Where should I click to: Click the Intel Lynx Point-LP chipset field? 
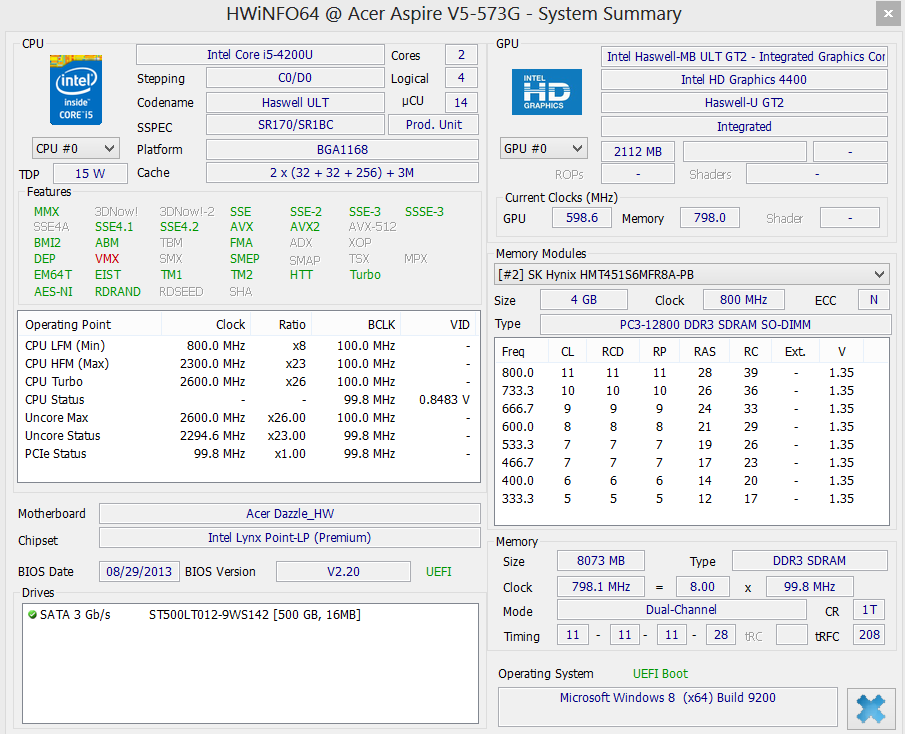coord(290,538)
